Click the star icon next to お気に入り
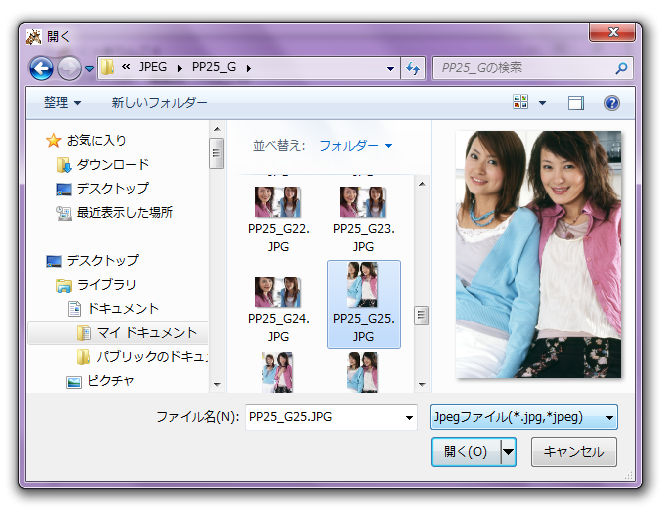The width and height of the screenshot is (670, 520). (x=54, y=141)
